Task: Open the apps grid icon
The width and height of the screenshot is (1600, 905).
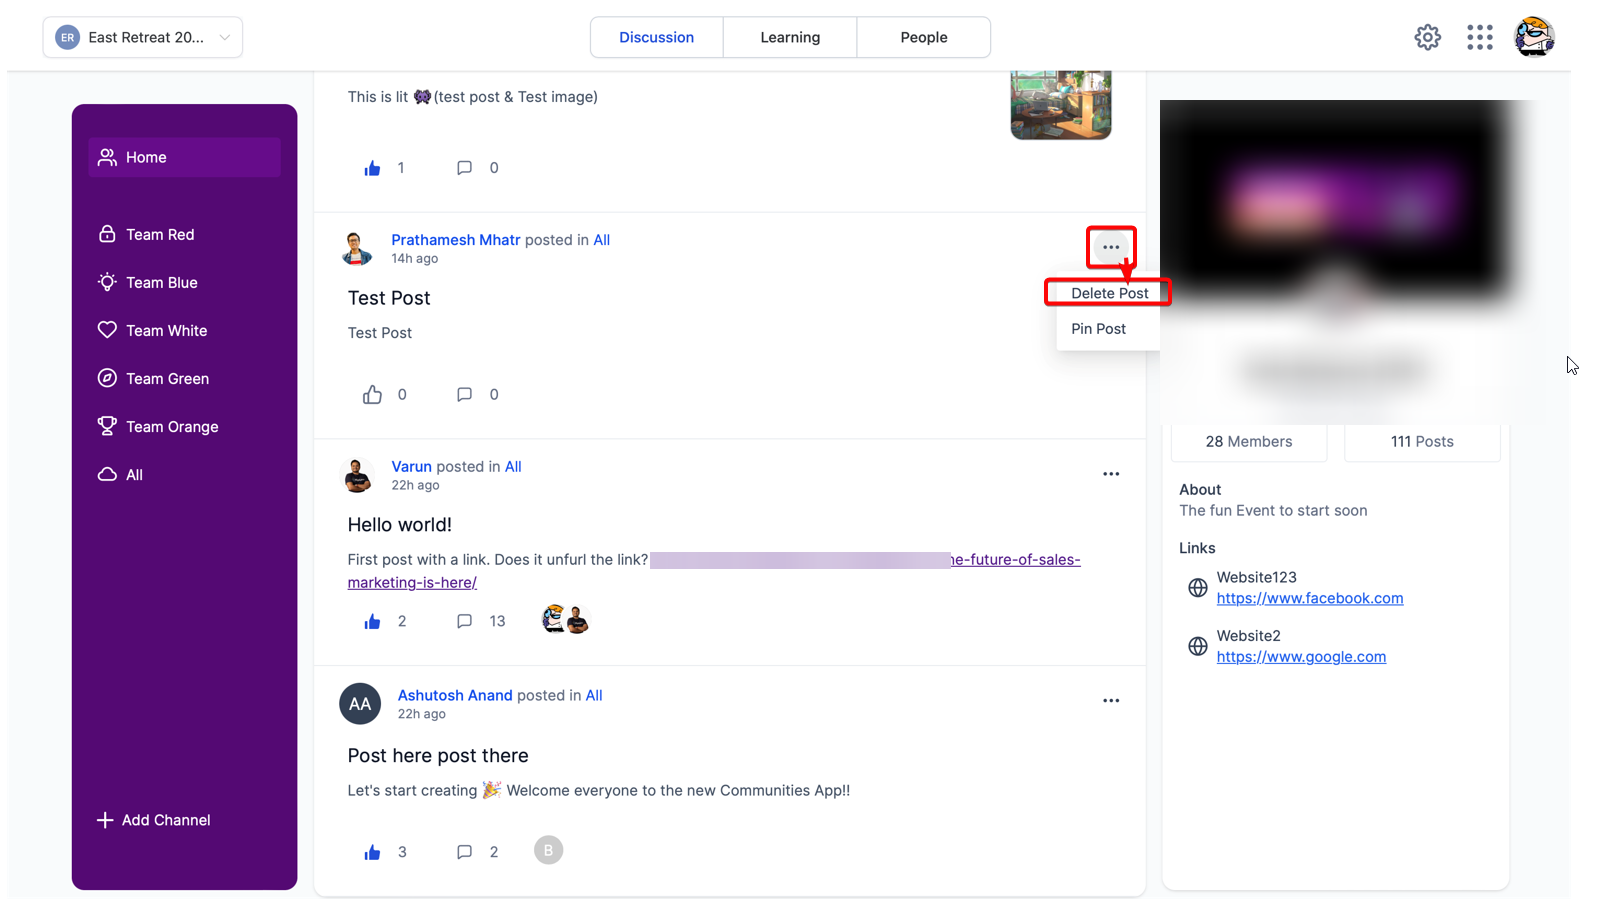Action: 1479,37
